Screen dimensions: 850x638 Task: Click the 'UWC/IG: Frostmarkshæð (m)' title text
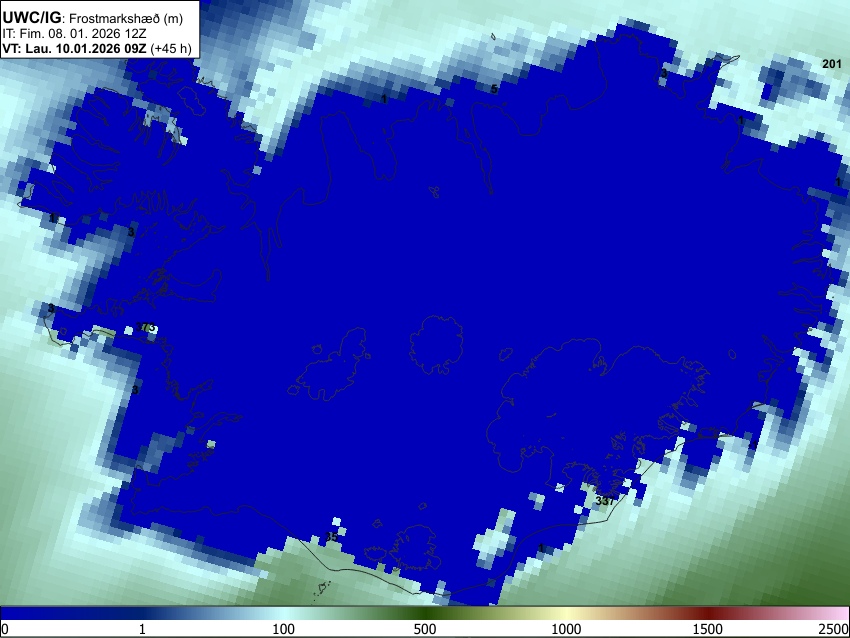pos(93,18)
